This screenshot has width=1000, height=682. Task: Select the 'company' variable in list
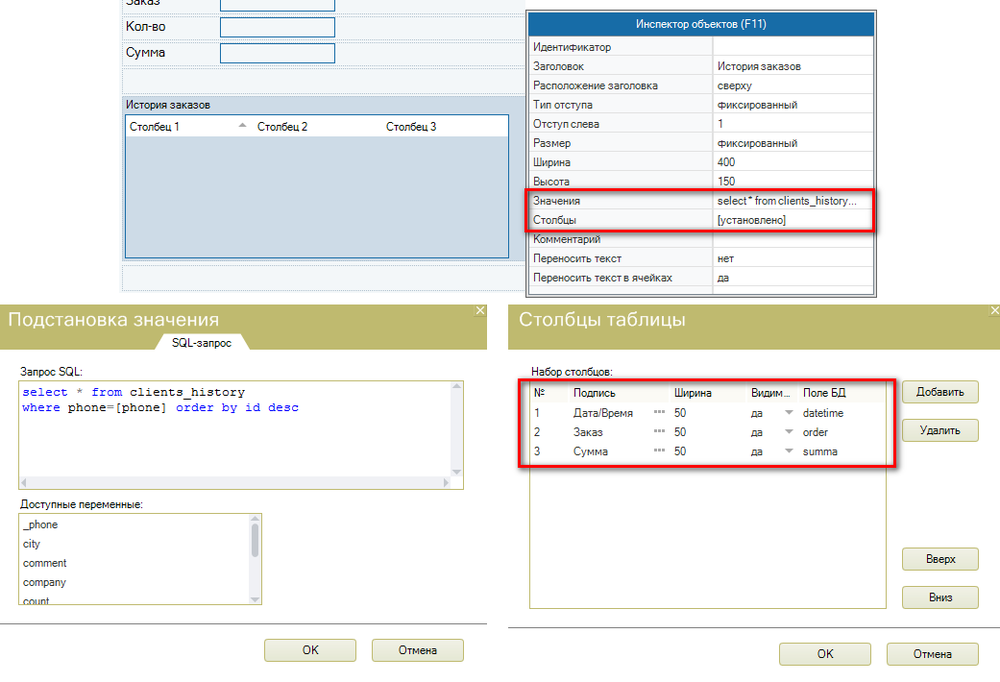coord(45,582)
